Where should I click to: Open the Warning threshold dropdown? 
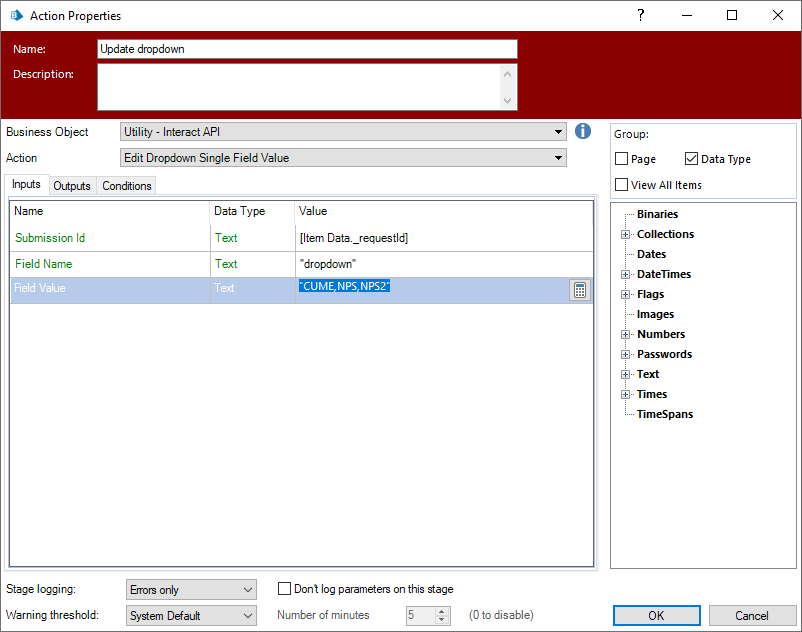click(x=191, y=616)
